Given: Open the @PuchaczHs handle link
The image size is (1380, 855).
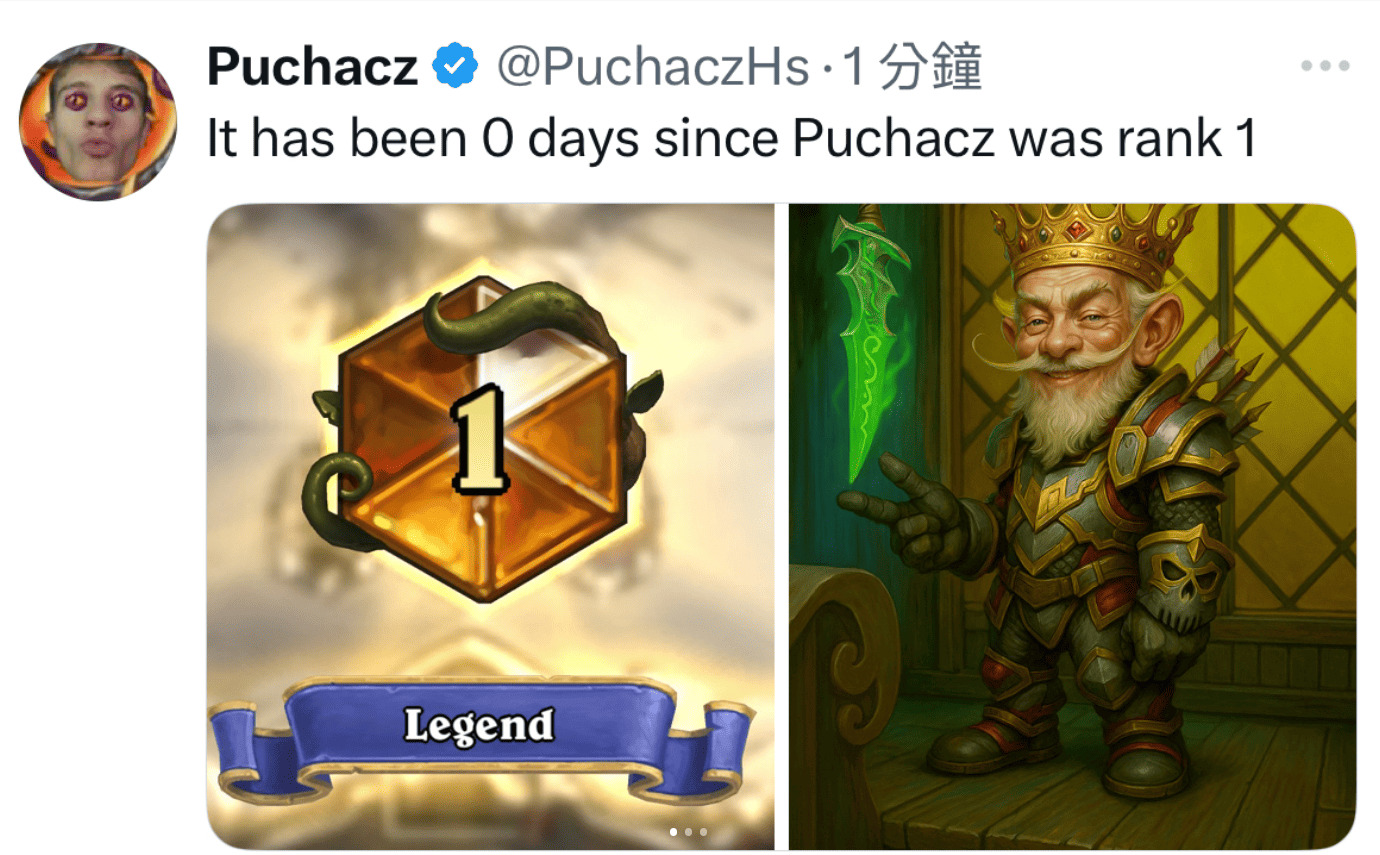Looking at the screenshot, I should coord(652,67).
